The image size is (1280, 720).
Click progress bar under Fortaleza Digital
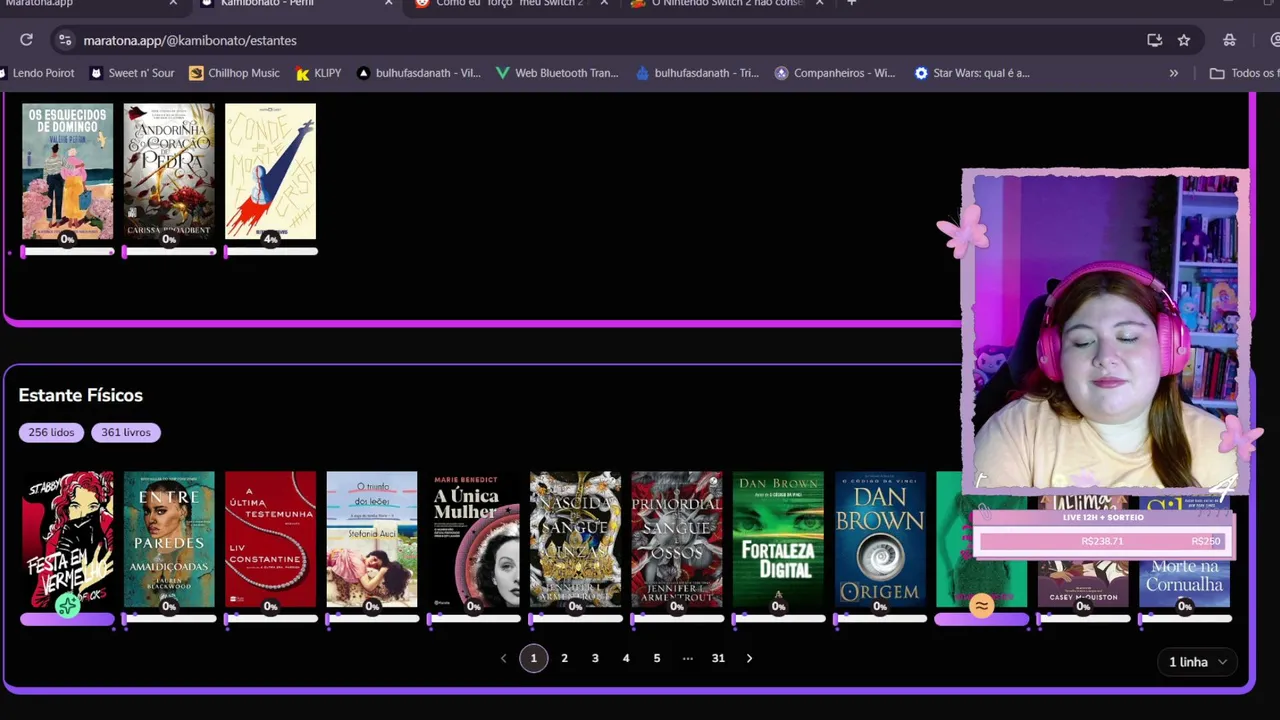click(779, 619)
